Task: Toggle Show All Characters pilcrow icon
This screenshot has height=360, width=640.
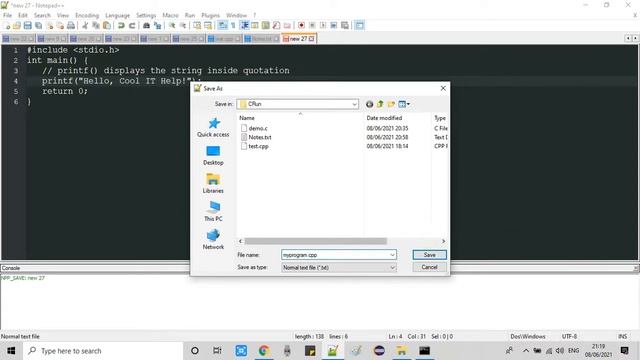Action: 233,25
